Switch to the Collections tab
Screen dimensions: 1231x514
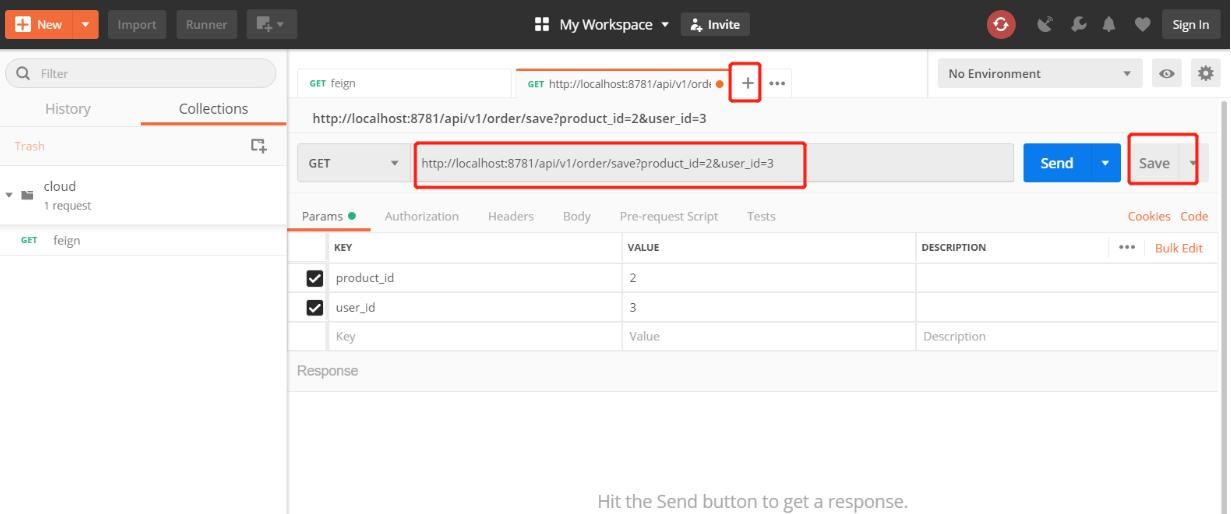[x=213, y=108]
